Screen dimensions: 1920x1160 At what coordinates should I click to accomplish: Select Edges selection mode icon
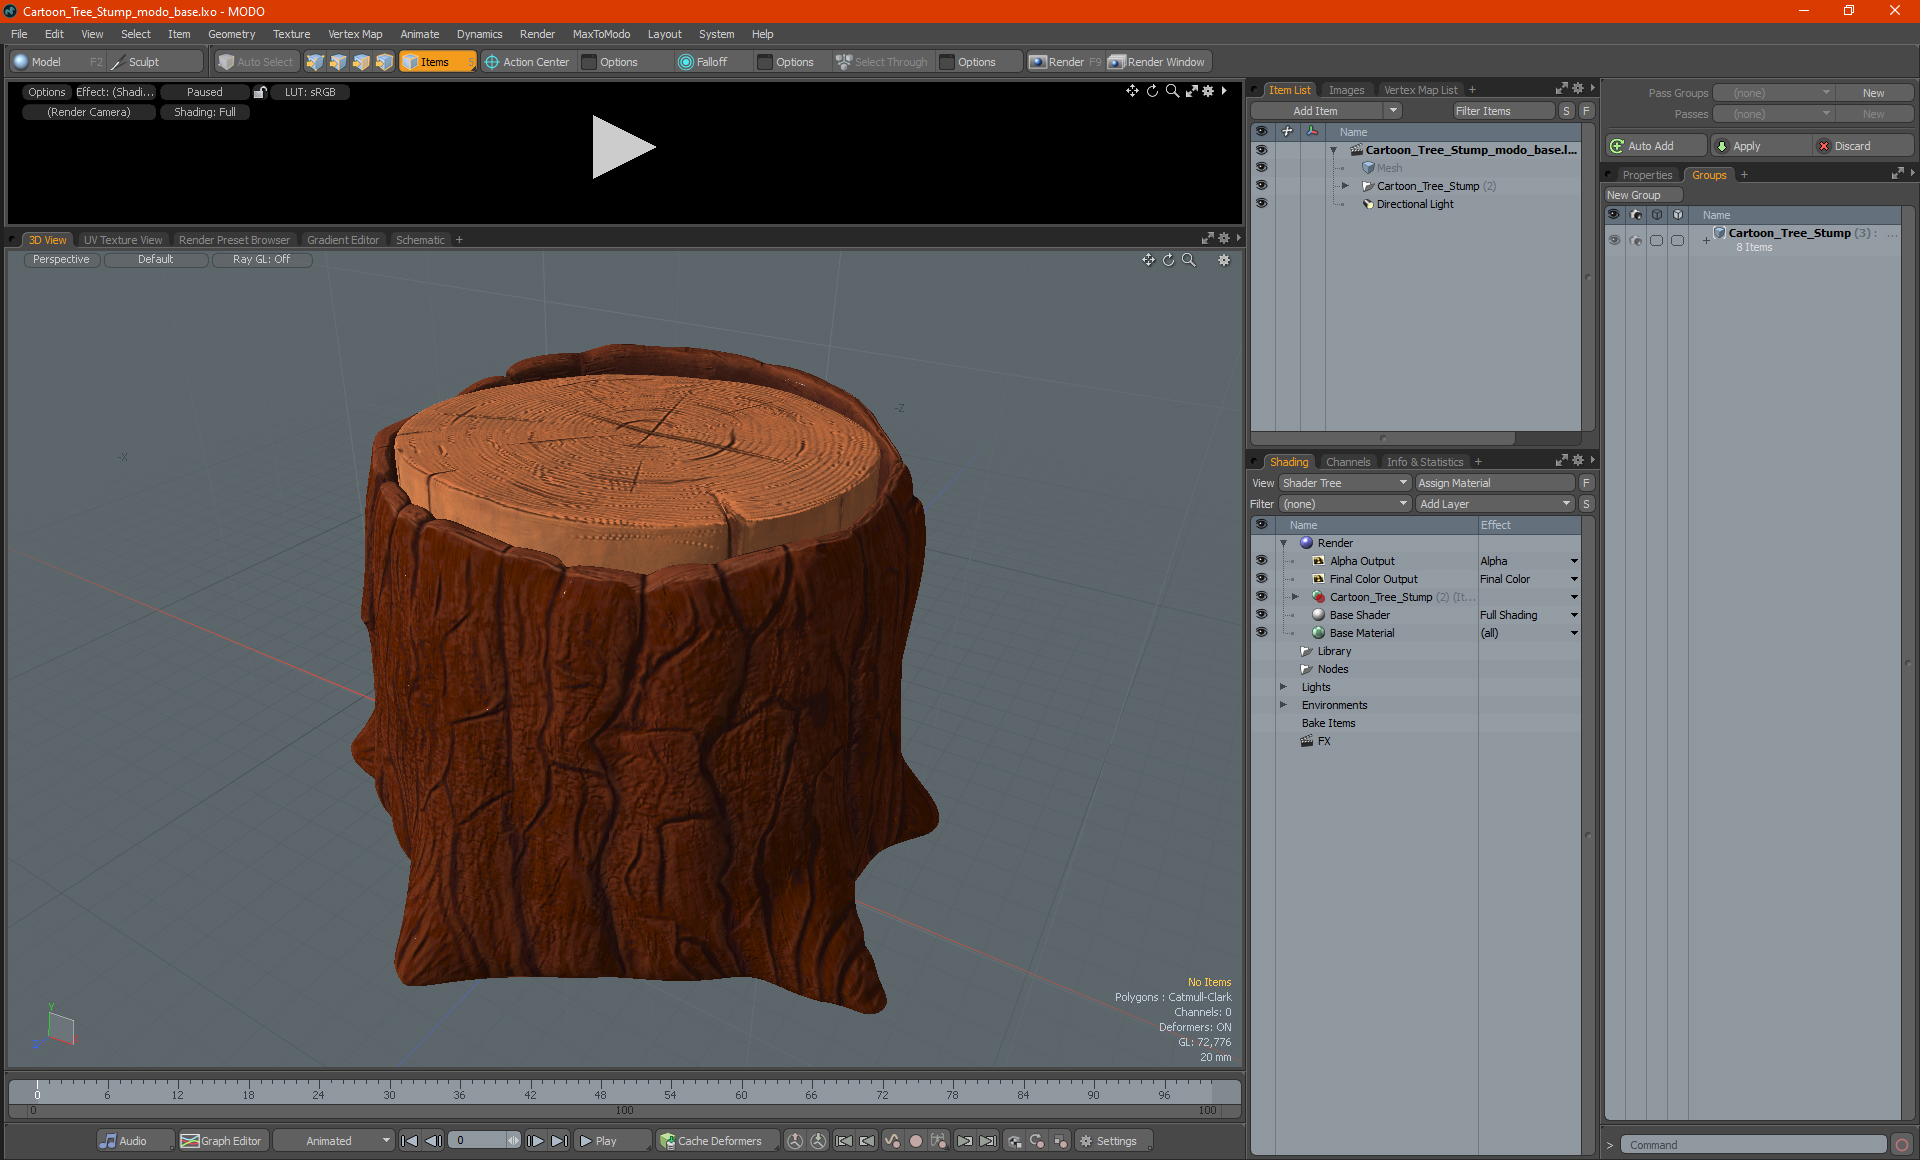click(x=338, y=62)
